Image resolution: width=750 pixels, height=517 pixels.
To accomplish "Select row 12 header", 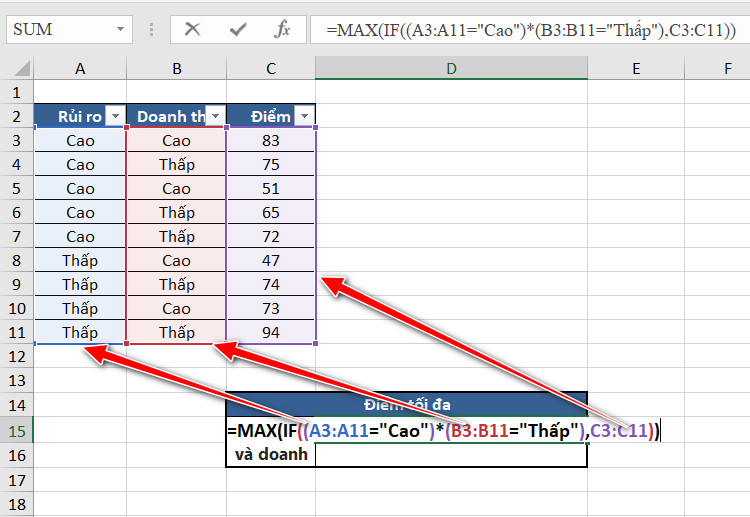I will (x=17, y=356).
